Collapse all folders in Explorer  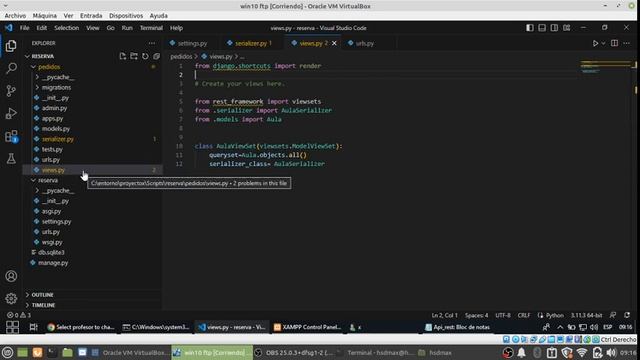(x=156, y=56)
